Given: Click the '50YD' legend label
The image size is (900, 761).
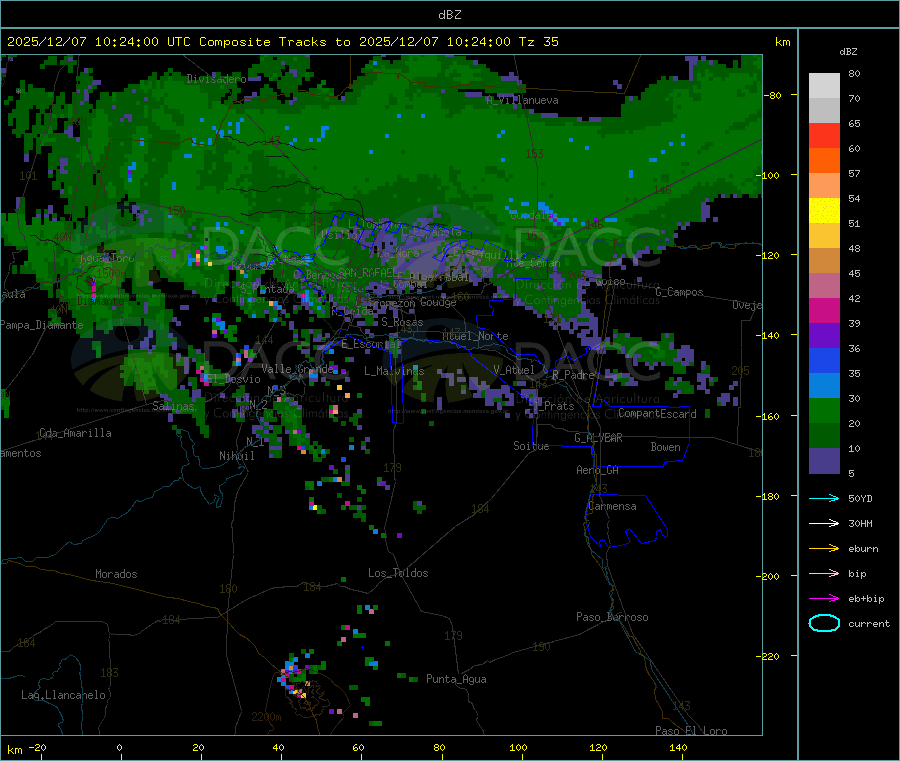Looking at the screenshot, I should pos(860,498).
